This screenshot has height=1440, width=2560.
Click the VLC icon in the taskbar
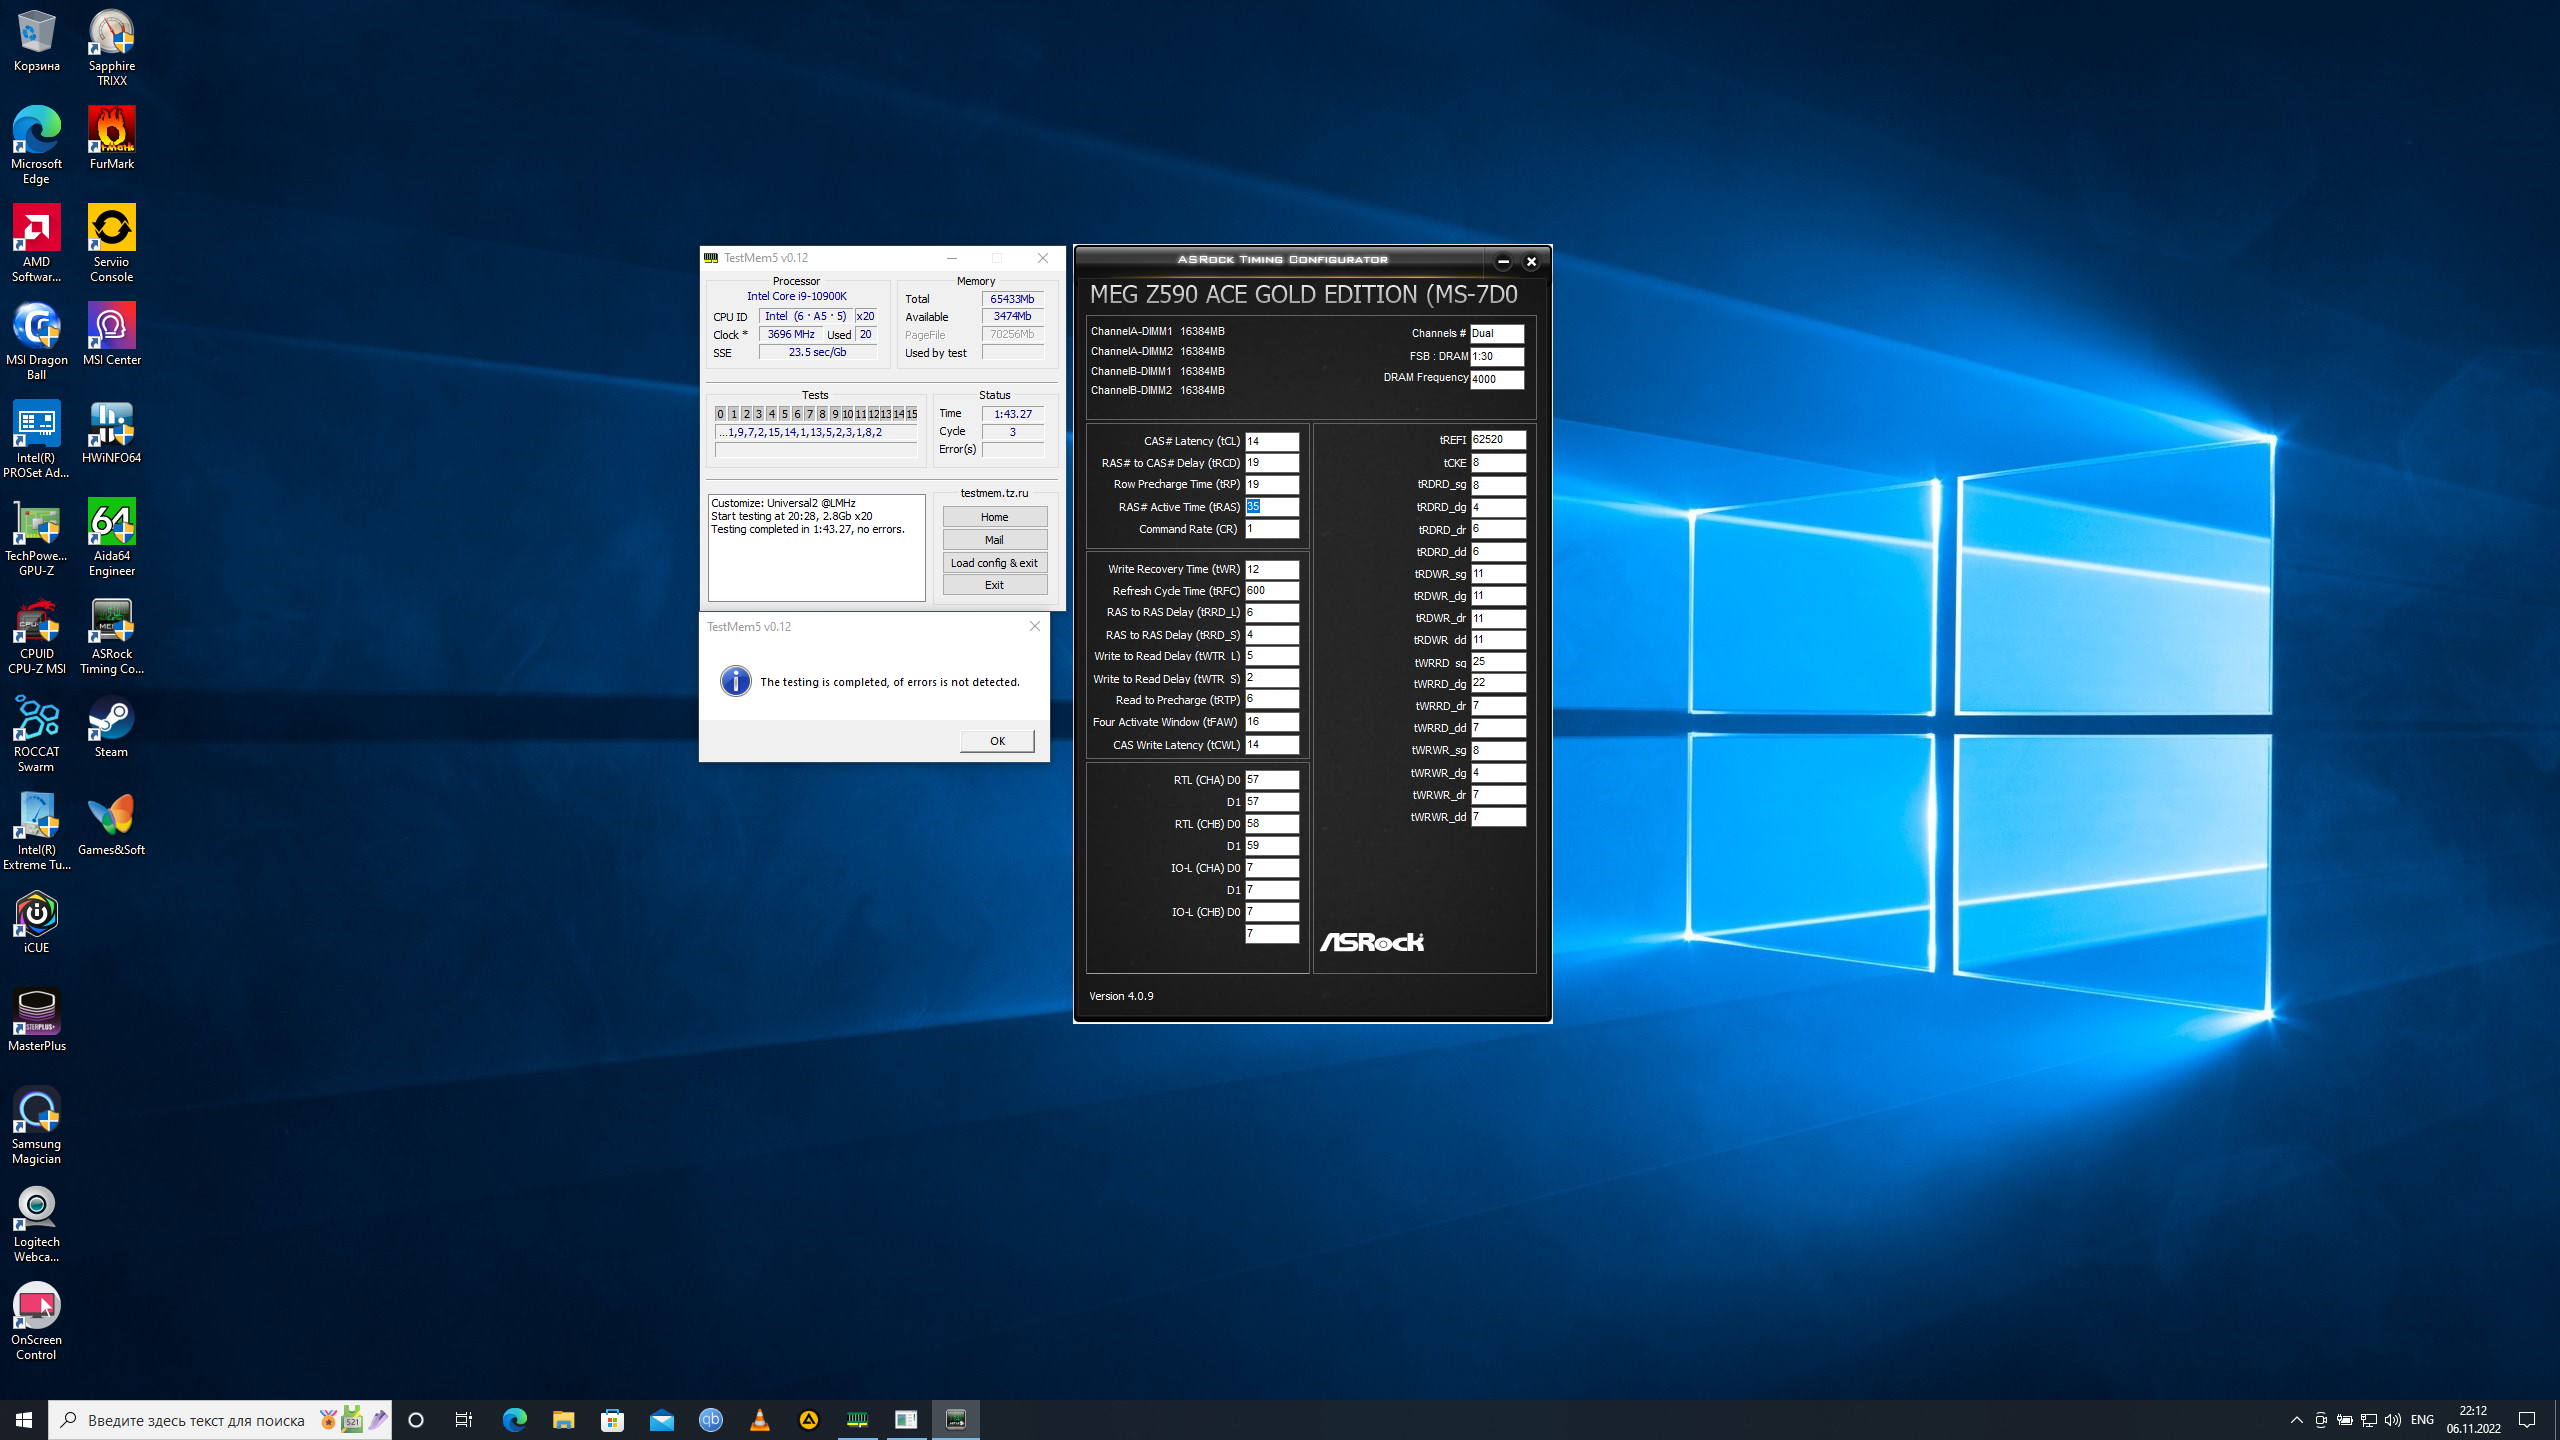click(760, 1420)
